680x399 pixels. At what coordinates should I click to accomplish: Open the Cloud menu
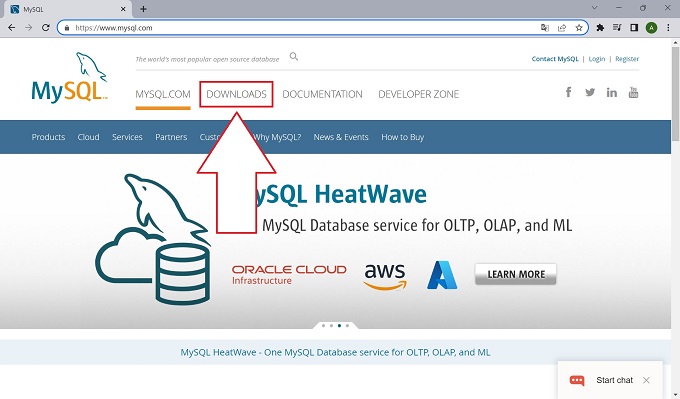(88, 137)
